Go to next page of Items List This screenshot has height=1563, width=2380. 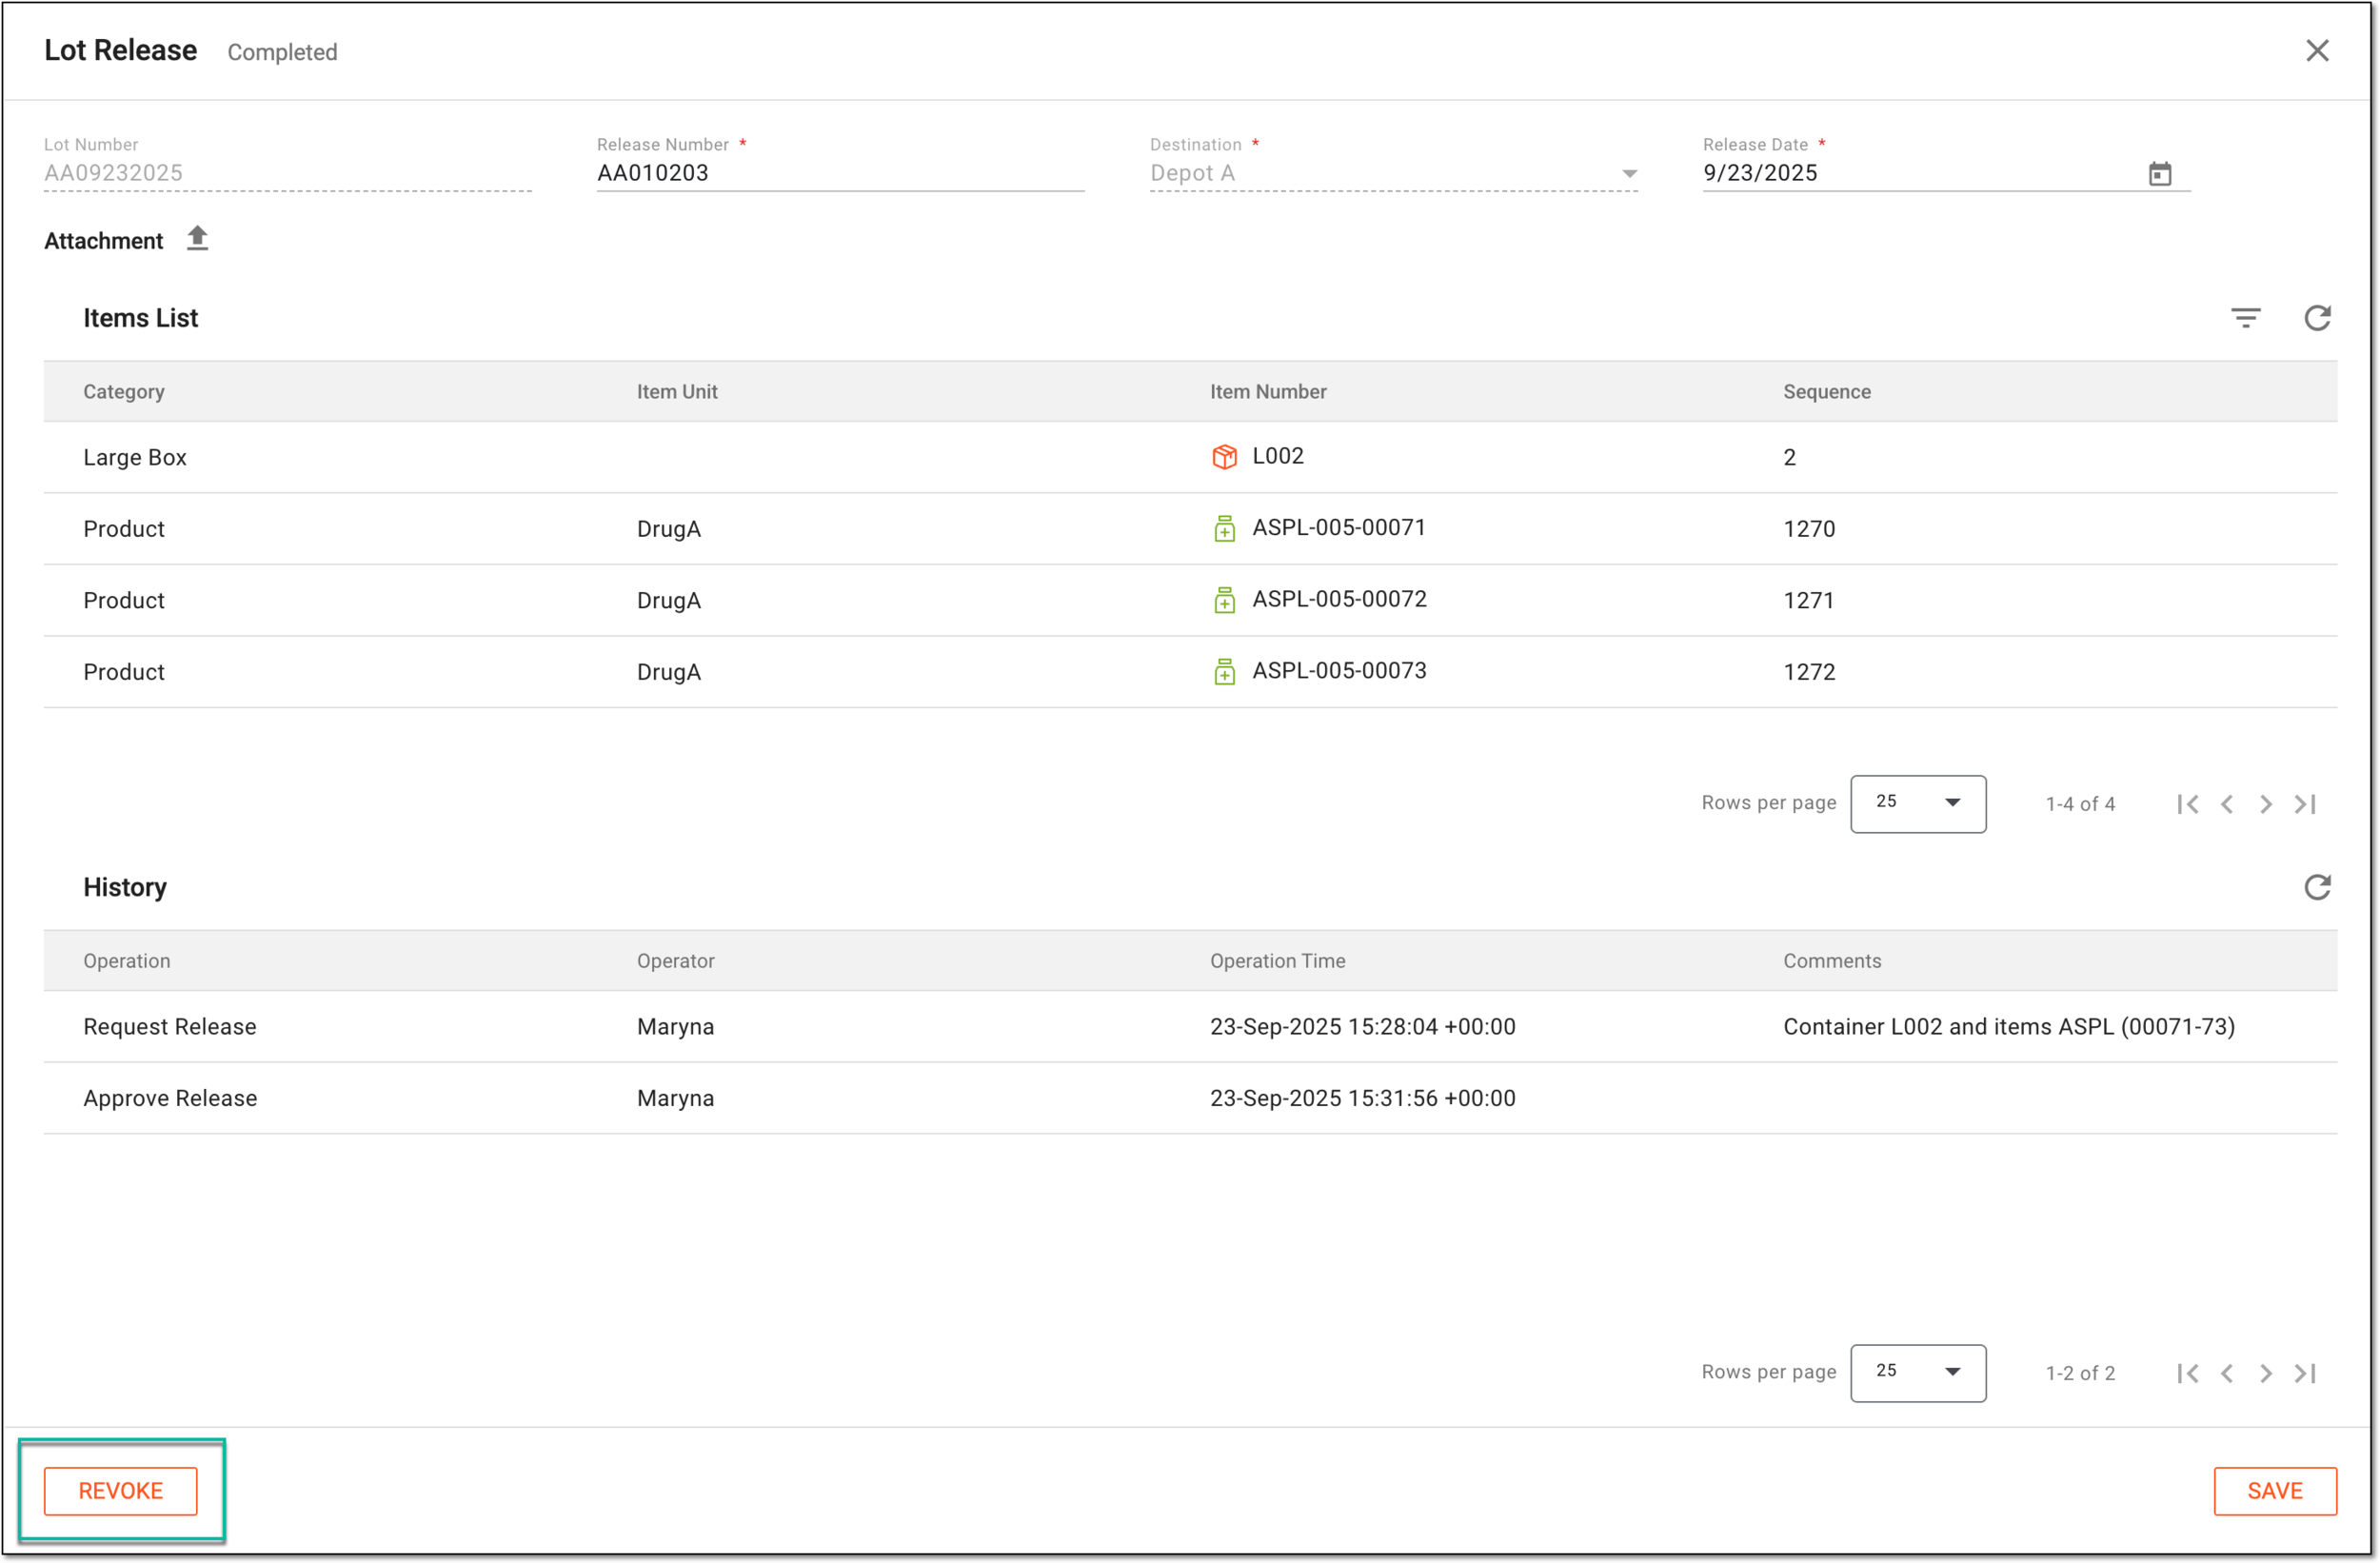(2266, 804)
